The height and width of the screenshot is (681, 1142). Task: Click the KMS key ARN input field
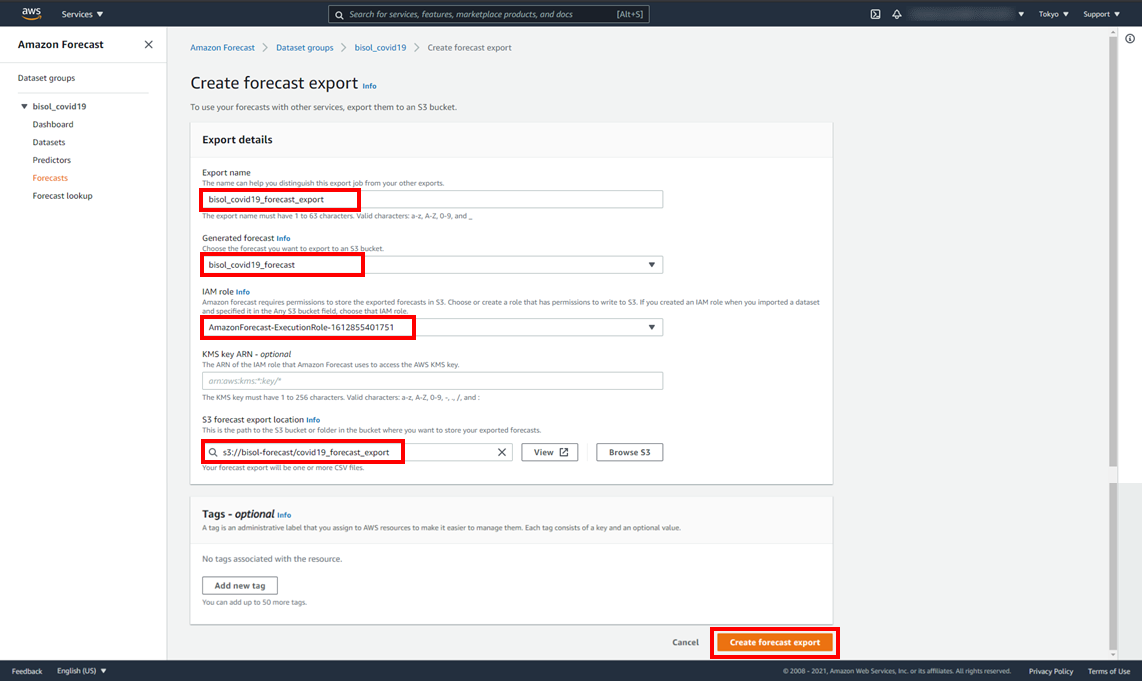432,381
